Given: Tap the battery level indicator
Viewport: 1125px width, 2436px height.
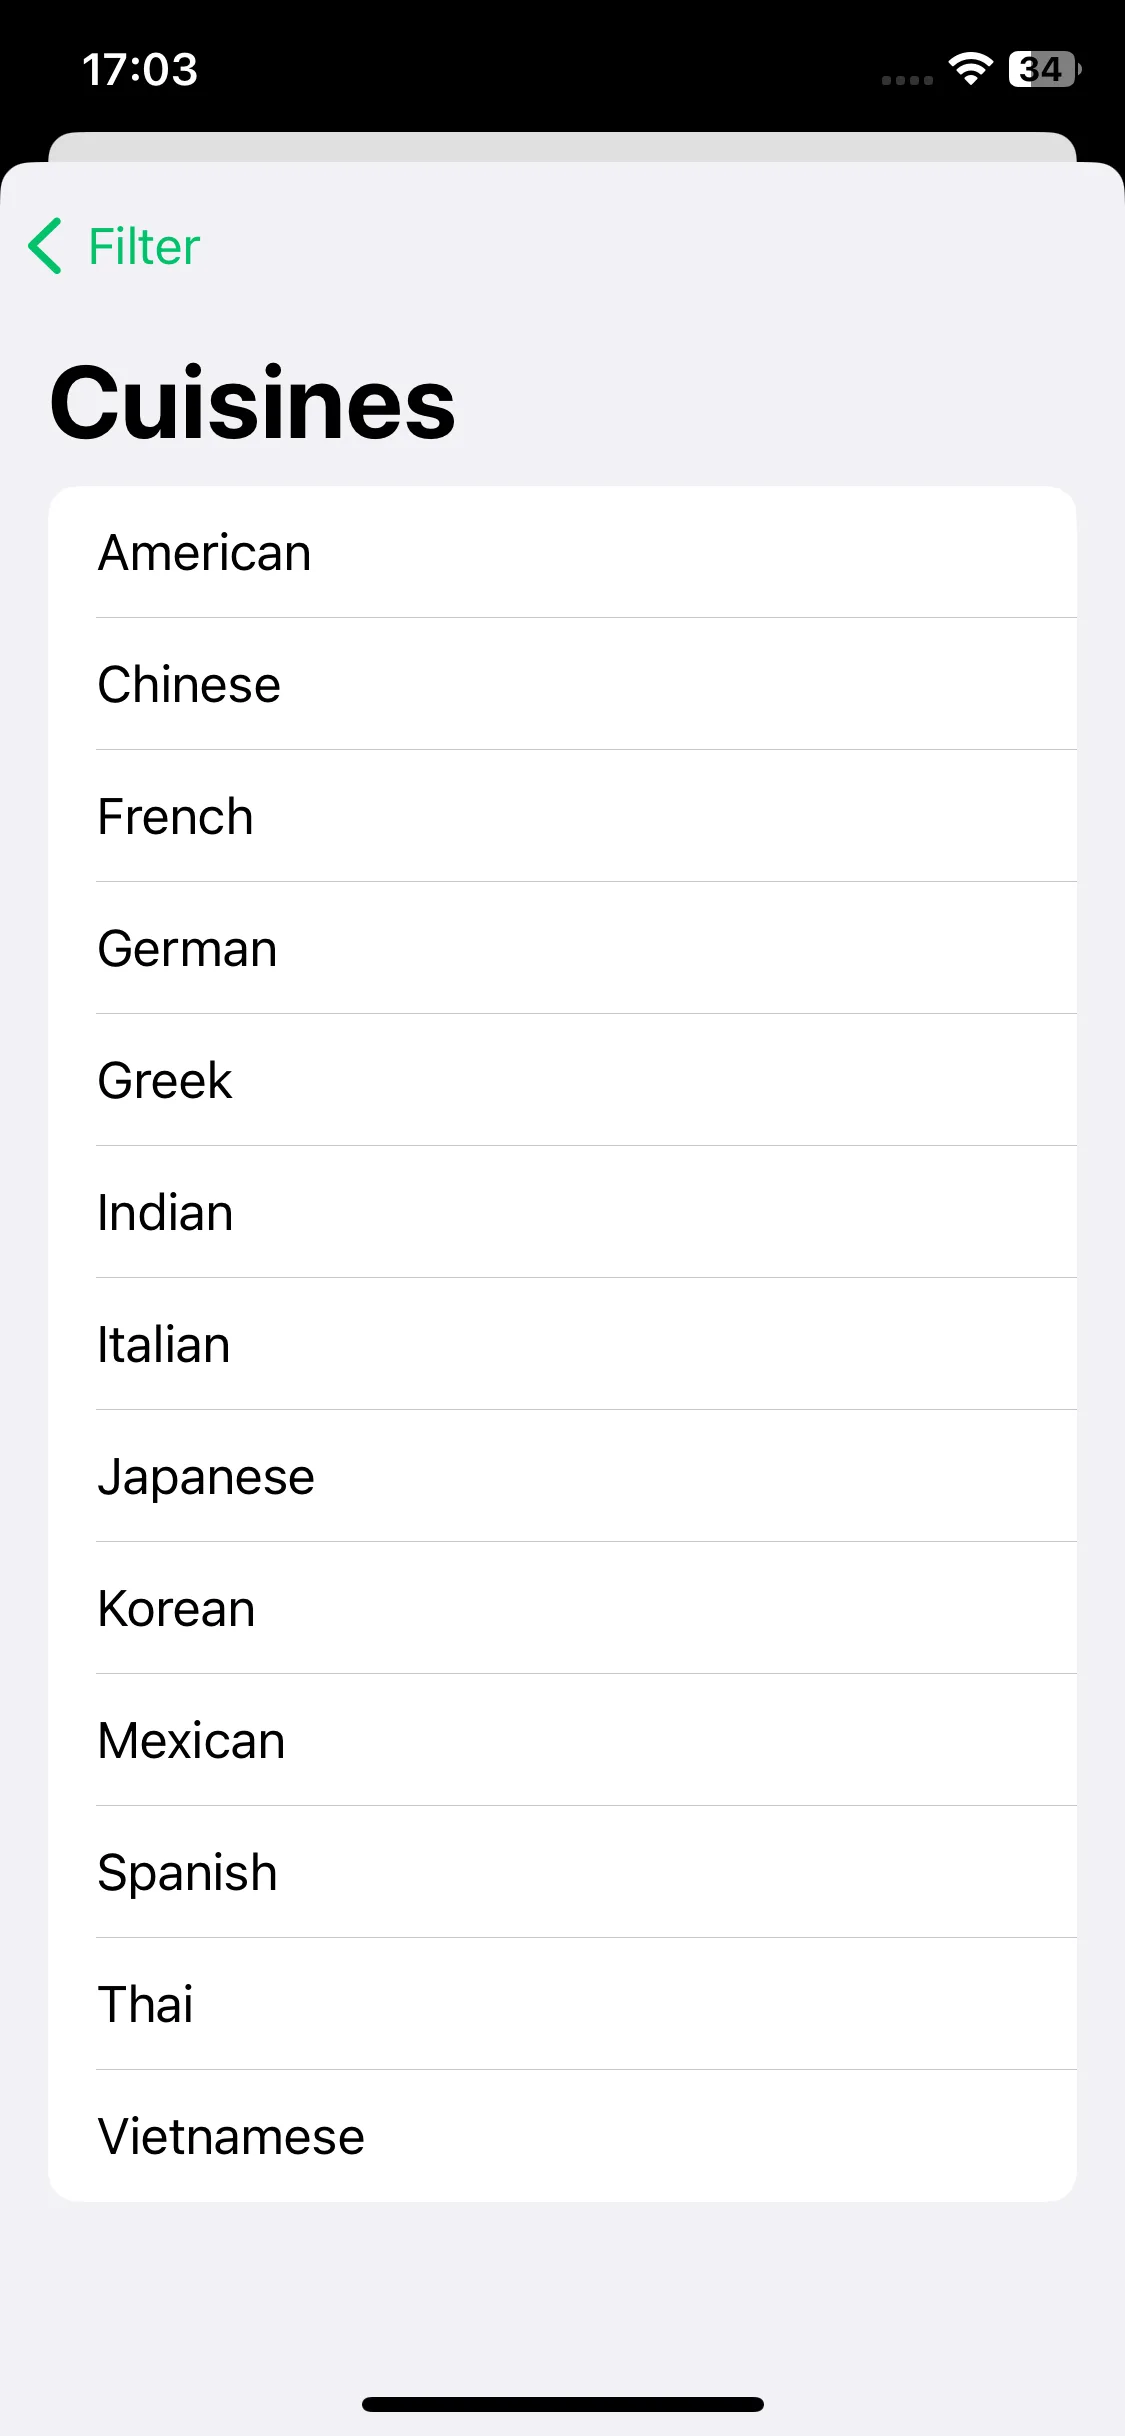Looking at the screenshot, I should pos(1045,69).
